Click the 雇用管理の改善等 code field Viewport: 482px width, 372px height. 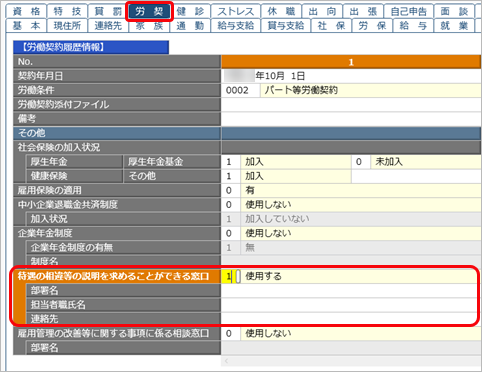pyautogui.click(x=231, y=333)
